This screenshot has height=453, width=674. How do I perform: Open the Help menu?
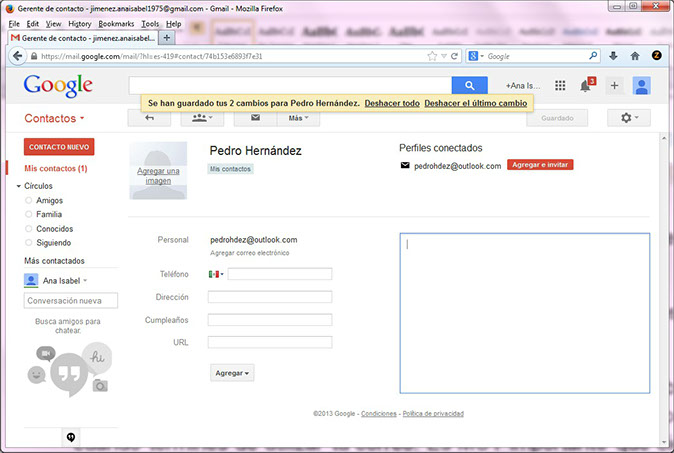(x=174, y=24)
